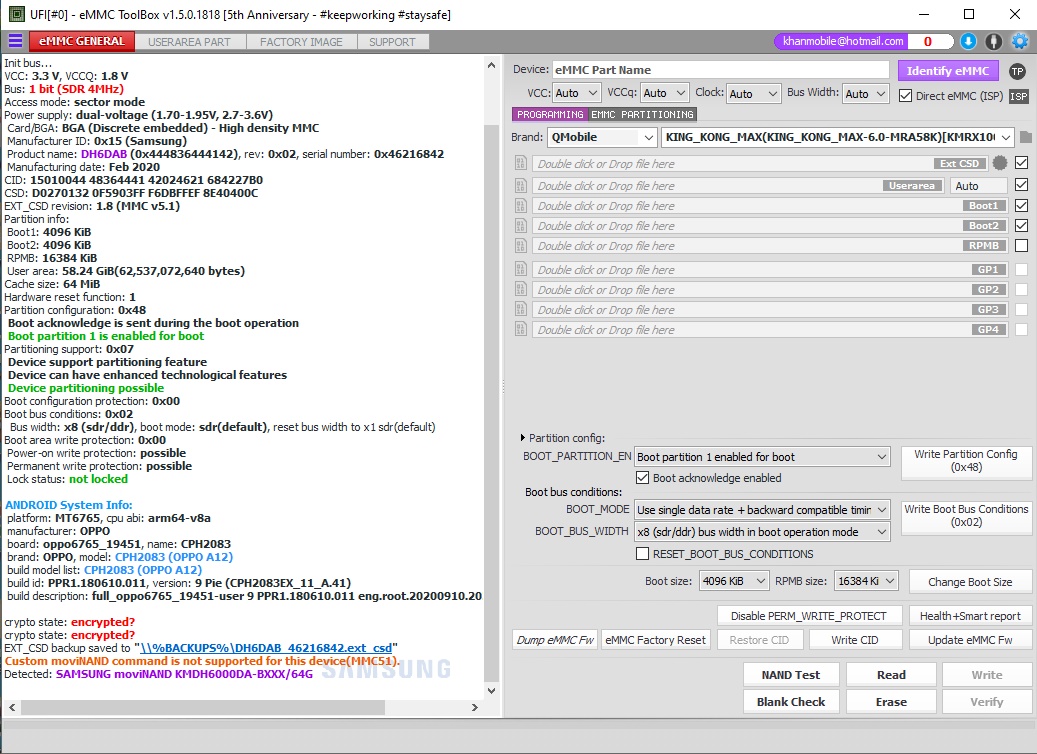Click the file icon beside Boot1 row
1037x754 pixels.
(520, 205)
